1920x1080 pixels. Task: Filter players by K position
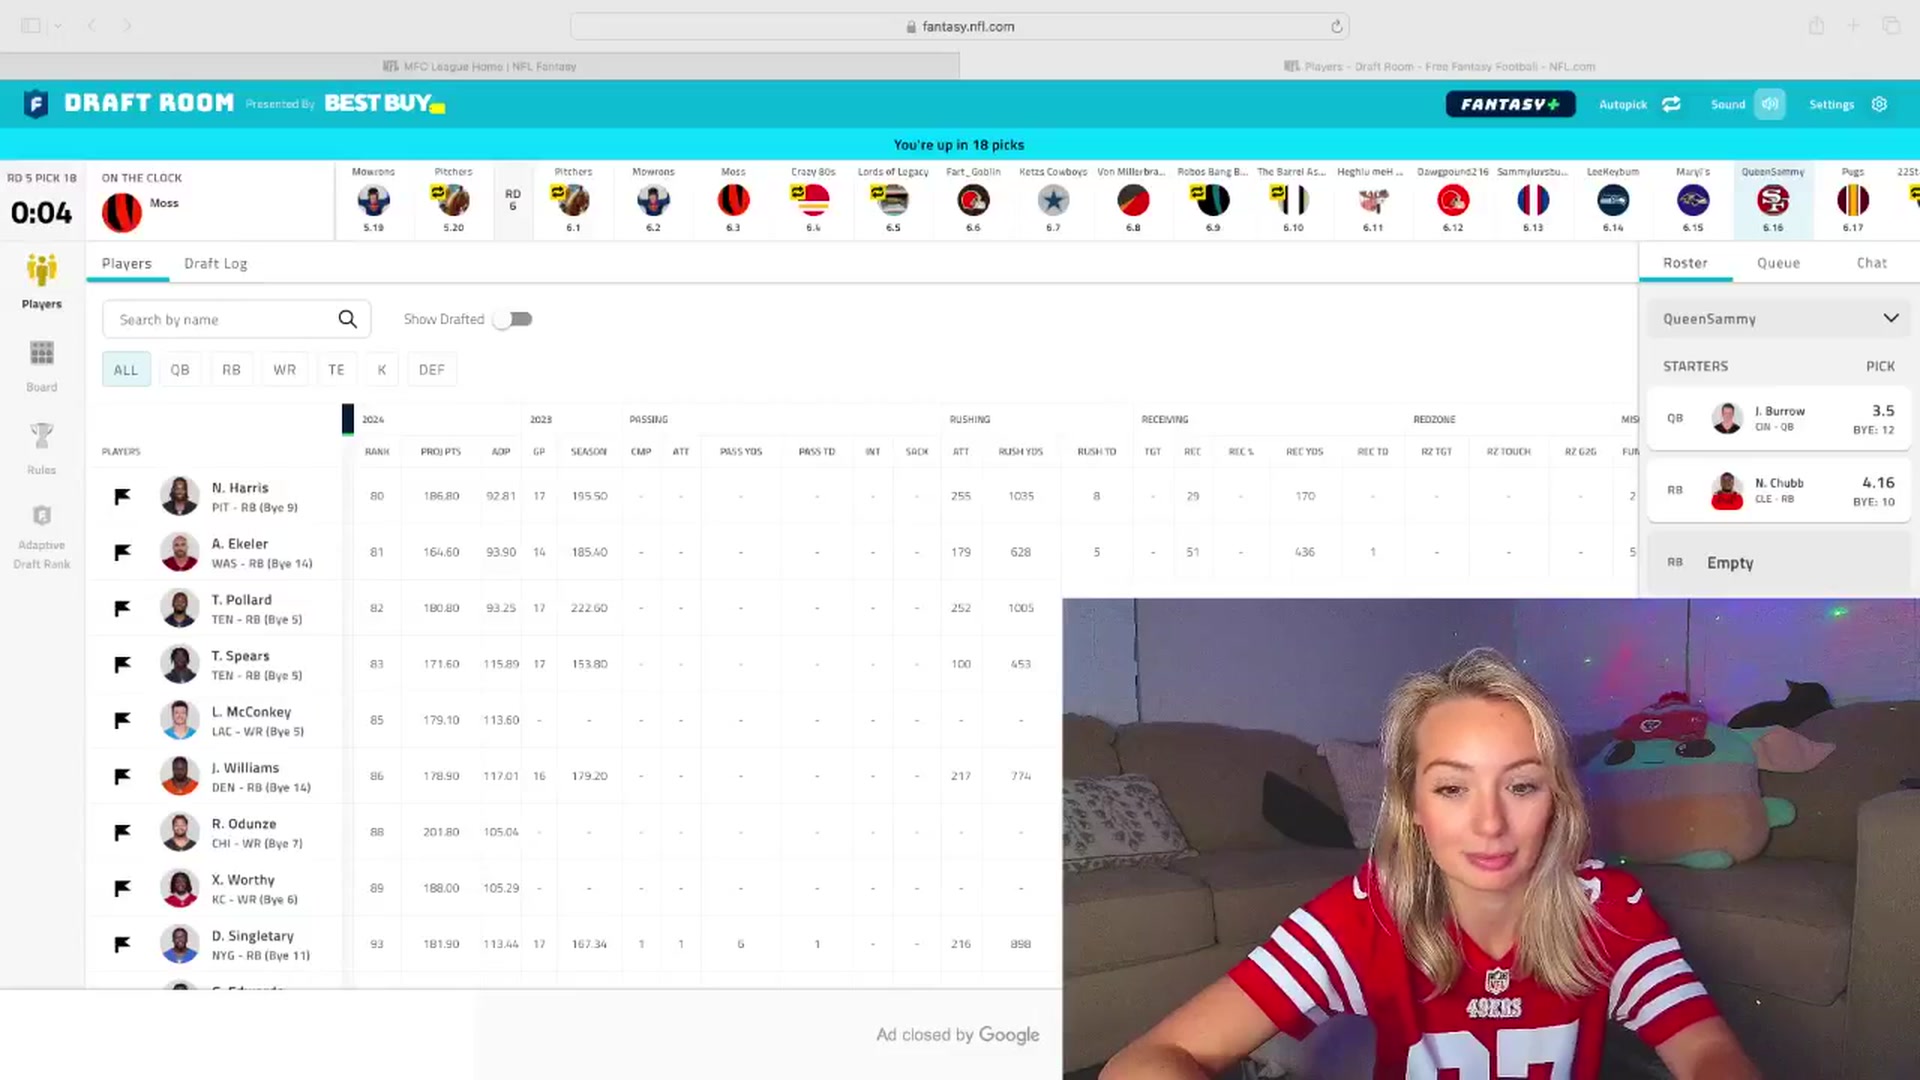click(x=382, y=370)
